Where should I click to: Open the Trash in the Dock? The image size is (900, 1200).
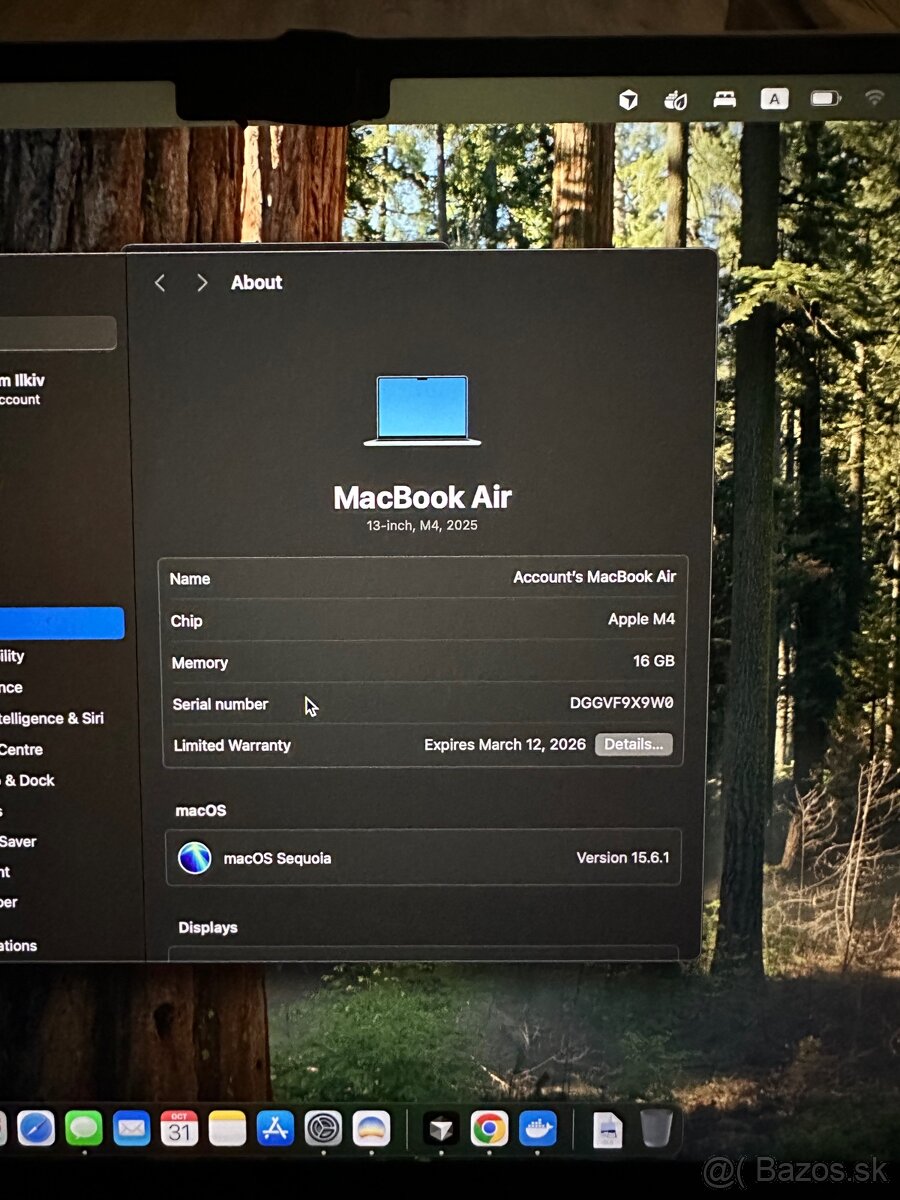point(656,1129)
